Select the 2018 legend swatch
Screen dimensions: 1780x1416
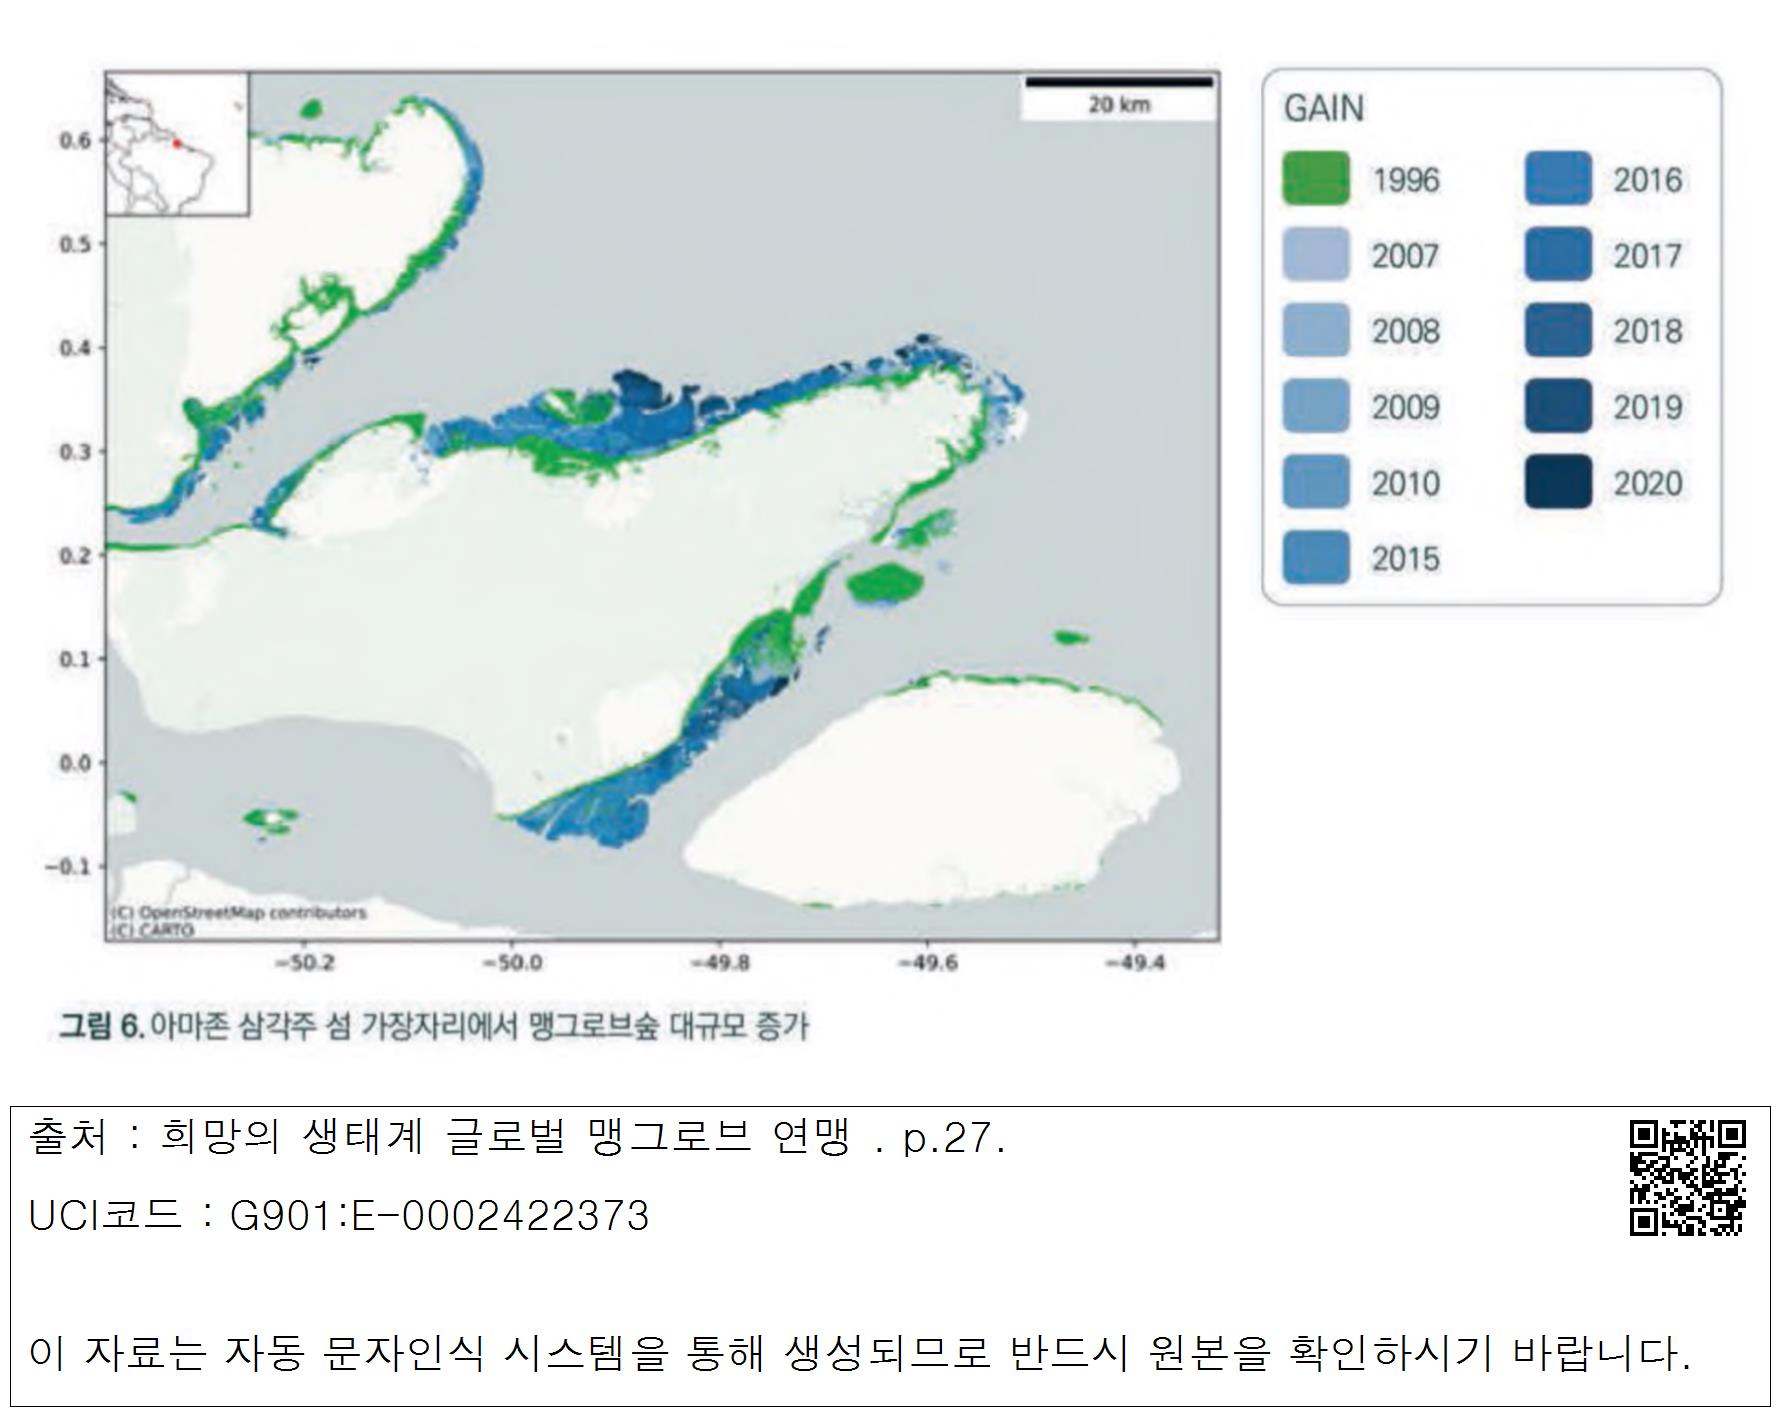1557,331
